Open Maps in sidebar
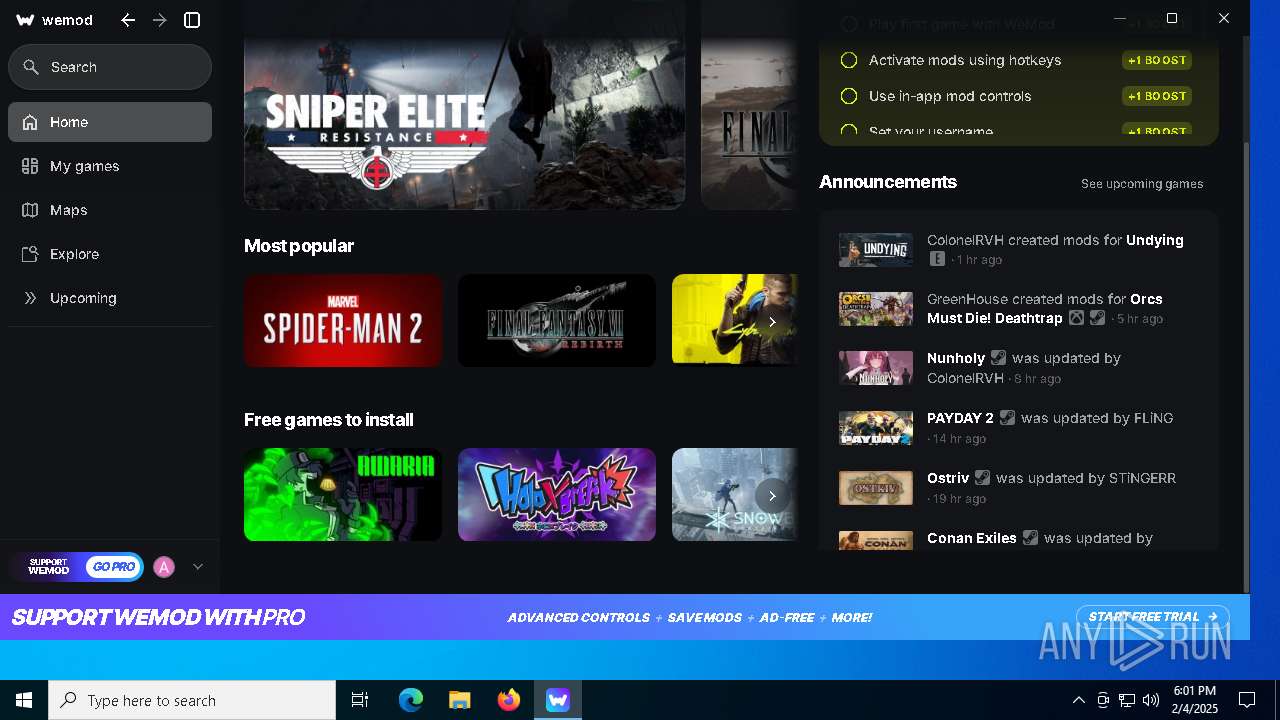Viewport: 1280px width, 720px height. click(110, 210)
